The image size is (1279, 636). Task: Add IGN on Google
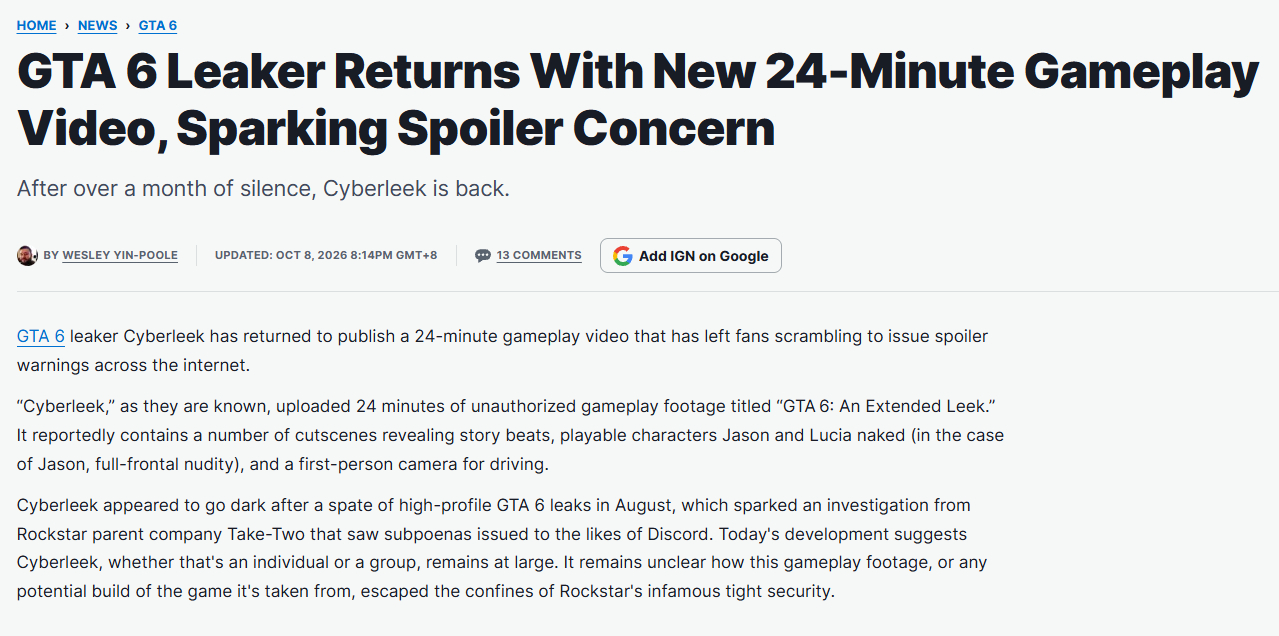pos(691,255)
